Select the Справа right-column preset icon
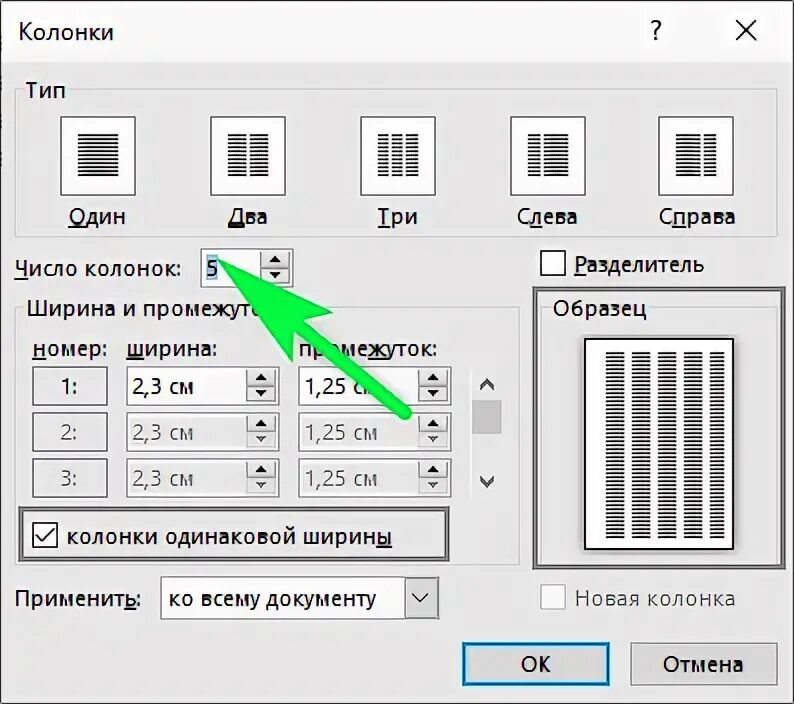This screenshot has height=704, width=794. (696, 156)
